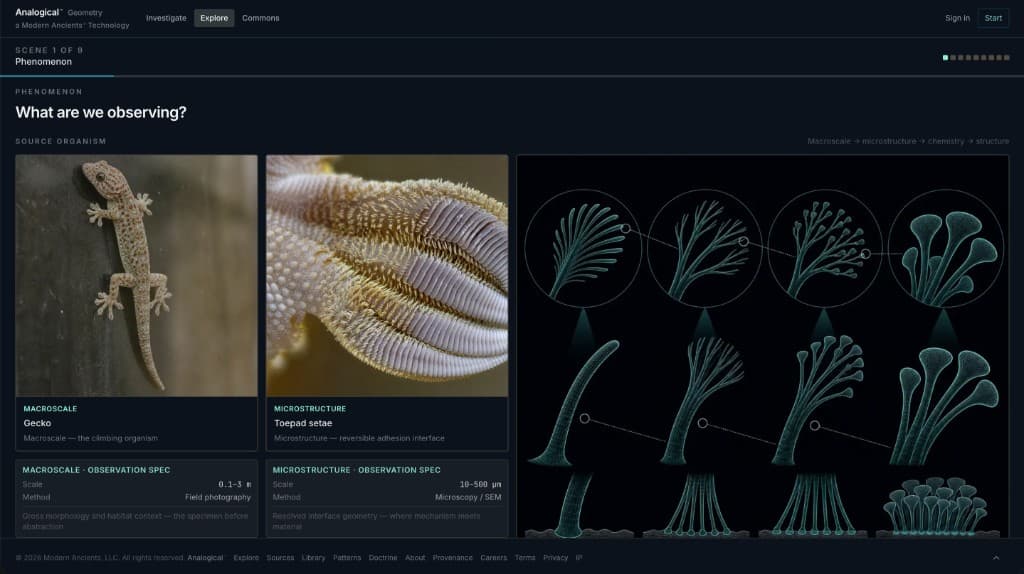Switch to the Commons tab

261,18
